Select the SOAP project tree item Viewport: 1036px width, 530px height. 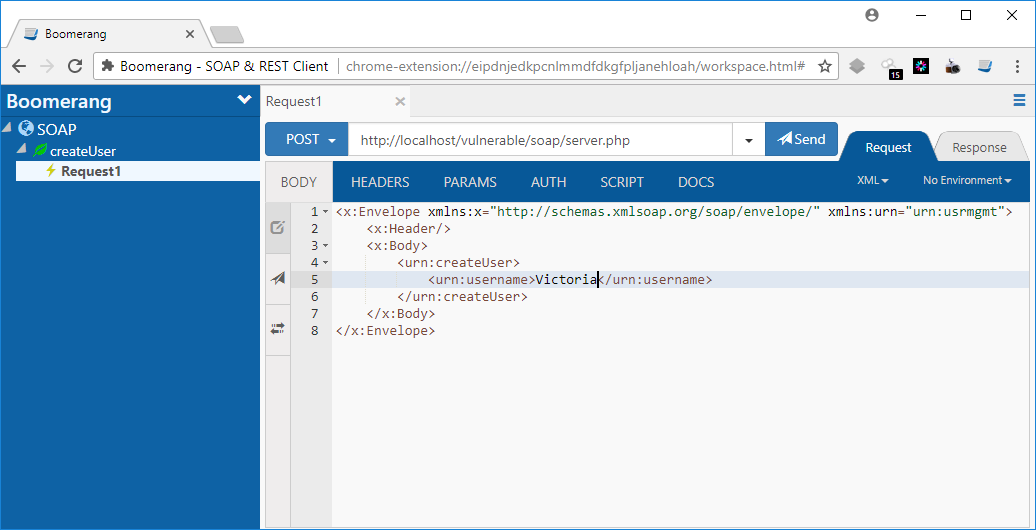57,130
